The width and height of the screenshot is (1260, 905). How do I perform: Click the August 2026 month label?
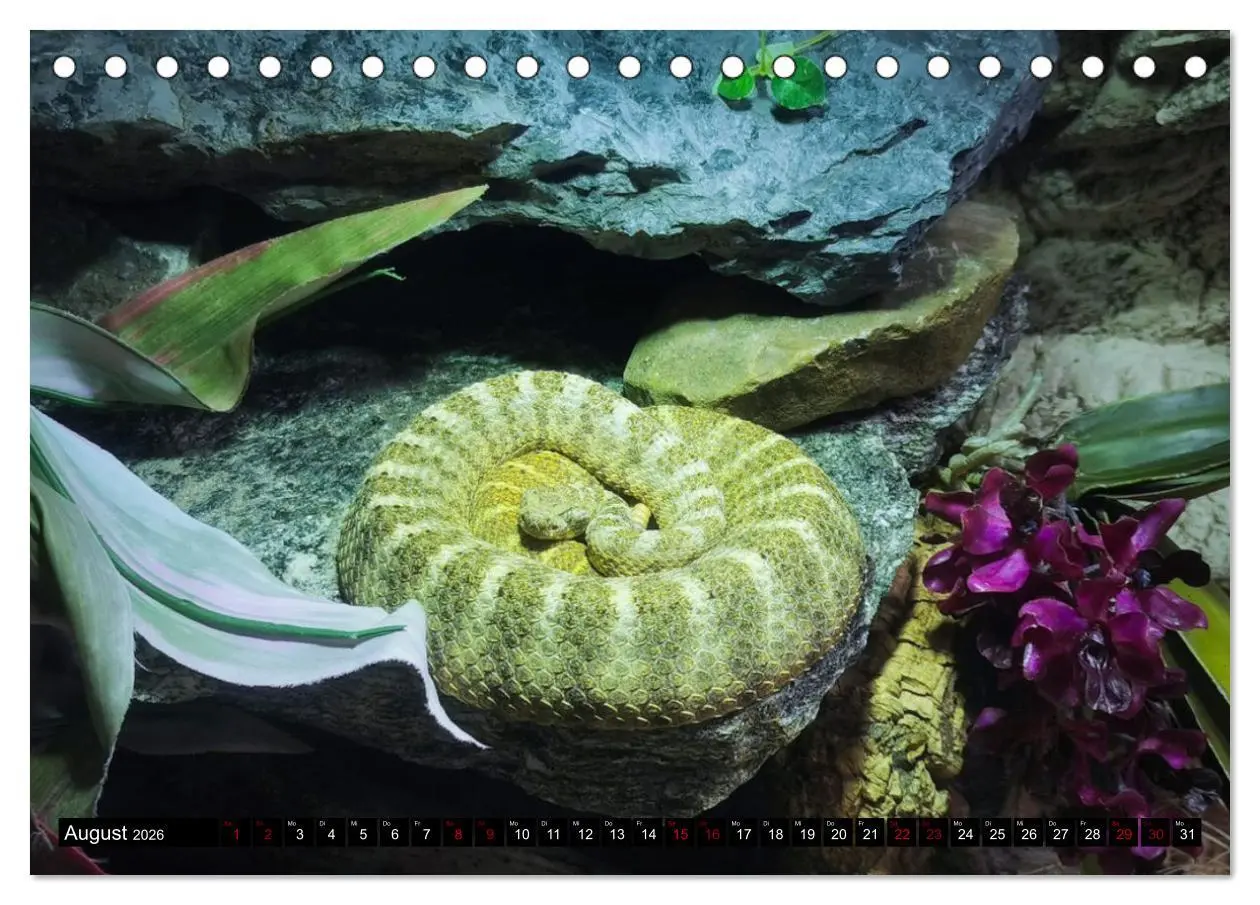(x=114, y=834)
